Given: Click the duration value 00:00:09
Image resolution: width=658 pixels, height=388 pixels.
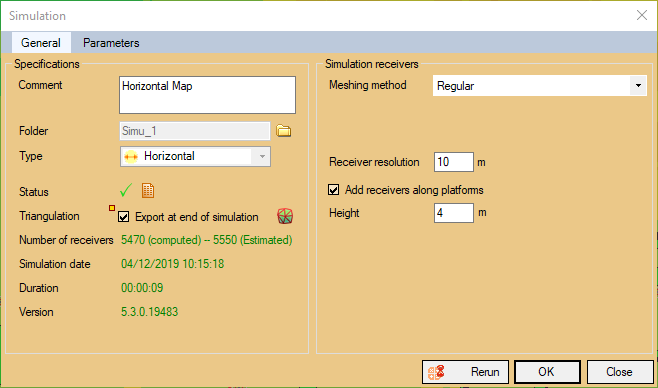Looking at the screenshot, I should (142, 288).
